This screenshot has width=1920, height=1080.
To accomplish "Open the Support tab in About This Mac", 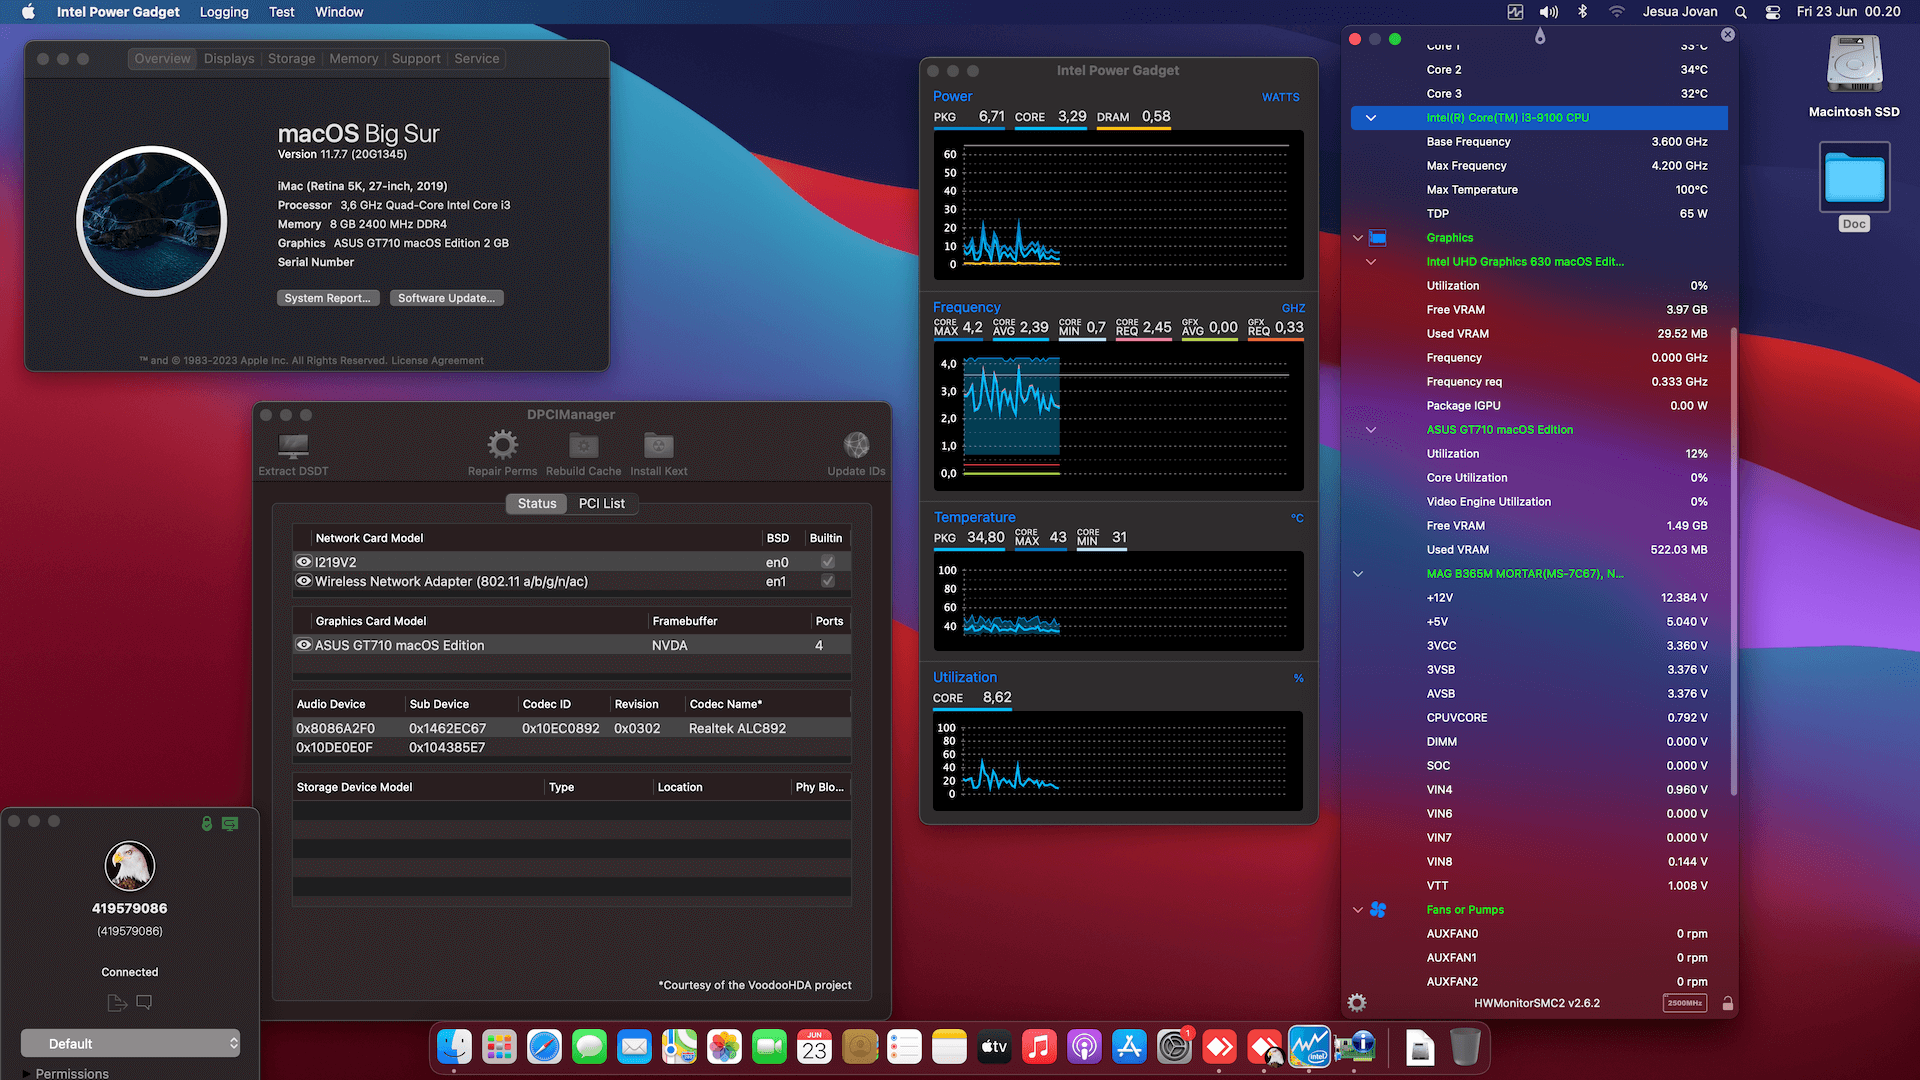I will click(416, 59).
